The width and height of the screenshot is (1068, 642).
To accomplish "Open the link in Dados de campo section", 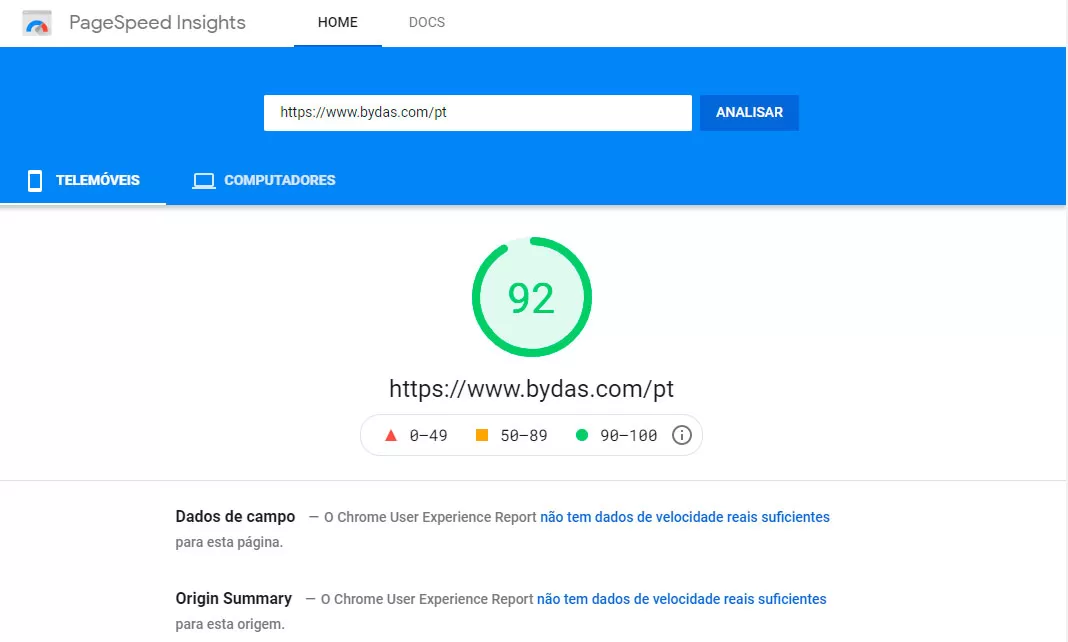I will pos(685,517).
